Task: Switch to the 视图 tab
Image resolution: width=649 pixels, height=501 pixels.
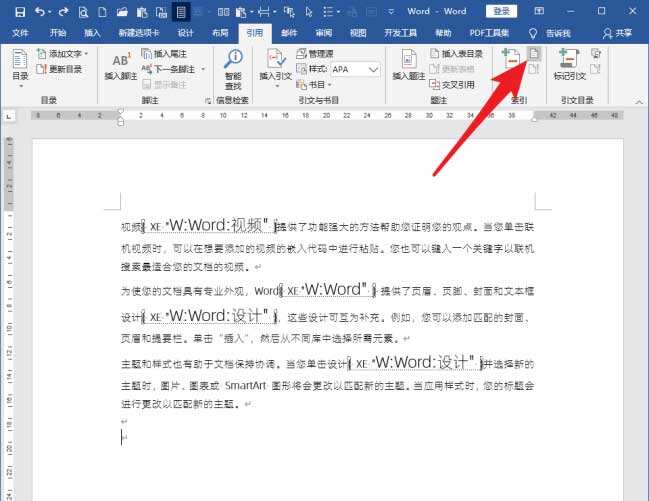Action: 358,33
